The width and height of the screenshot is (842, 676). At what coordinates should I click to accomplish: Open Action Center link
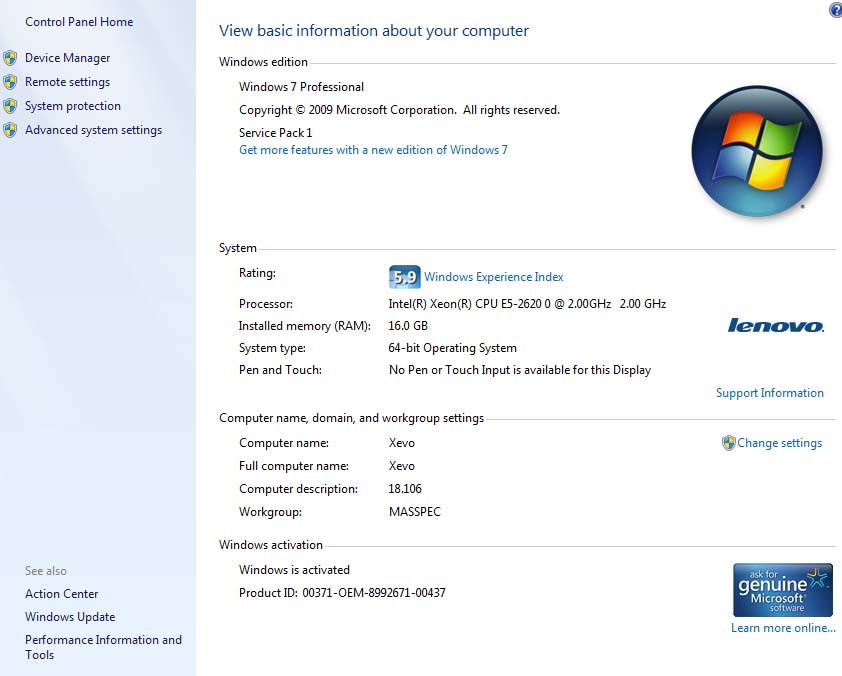point(61,594)
